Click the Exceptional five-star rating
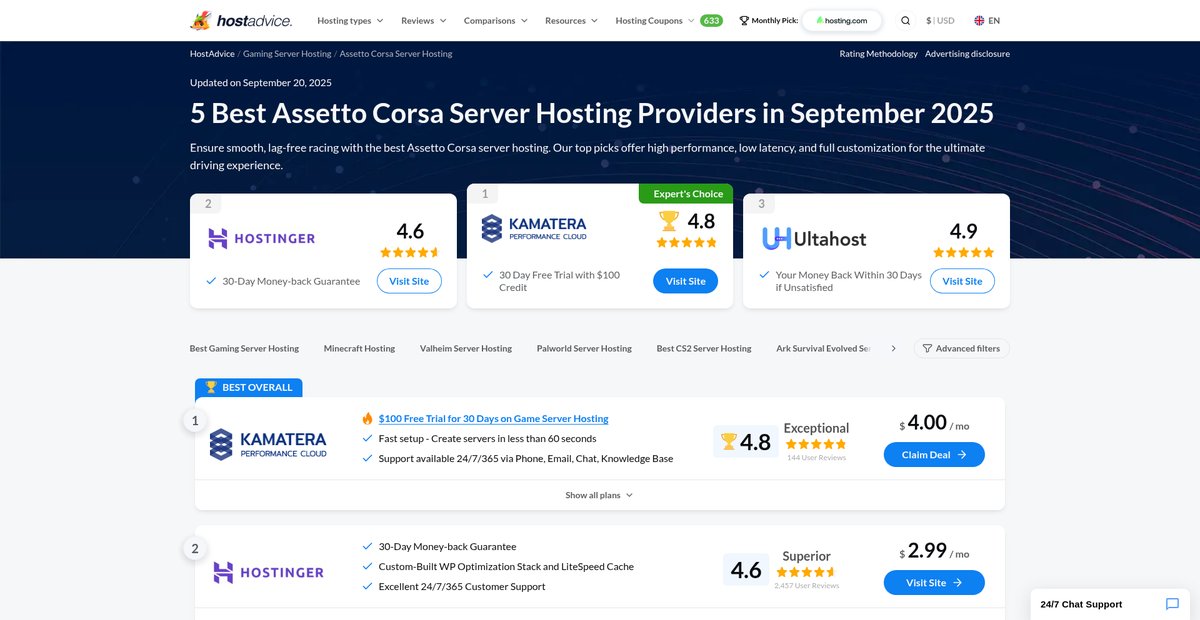 coord(816,444)
